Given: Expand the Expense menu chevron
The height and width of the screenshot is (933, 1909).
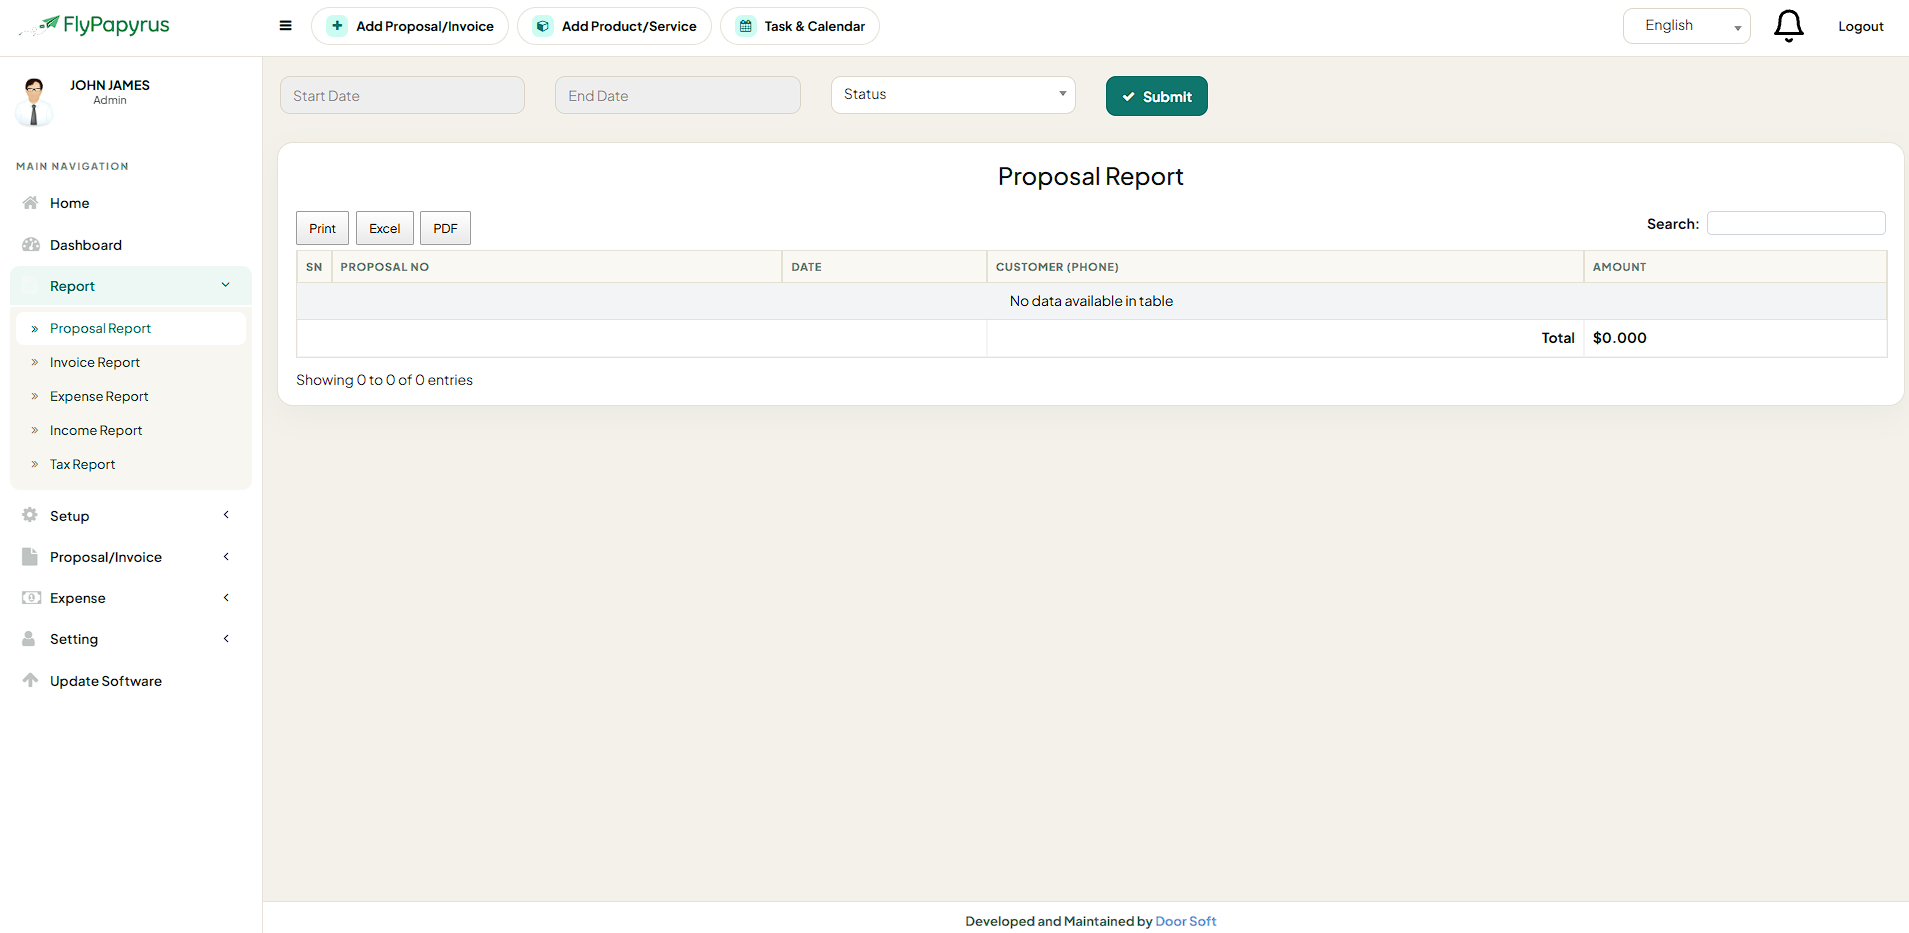Looking at the screenshot, I should click(226, 598).
